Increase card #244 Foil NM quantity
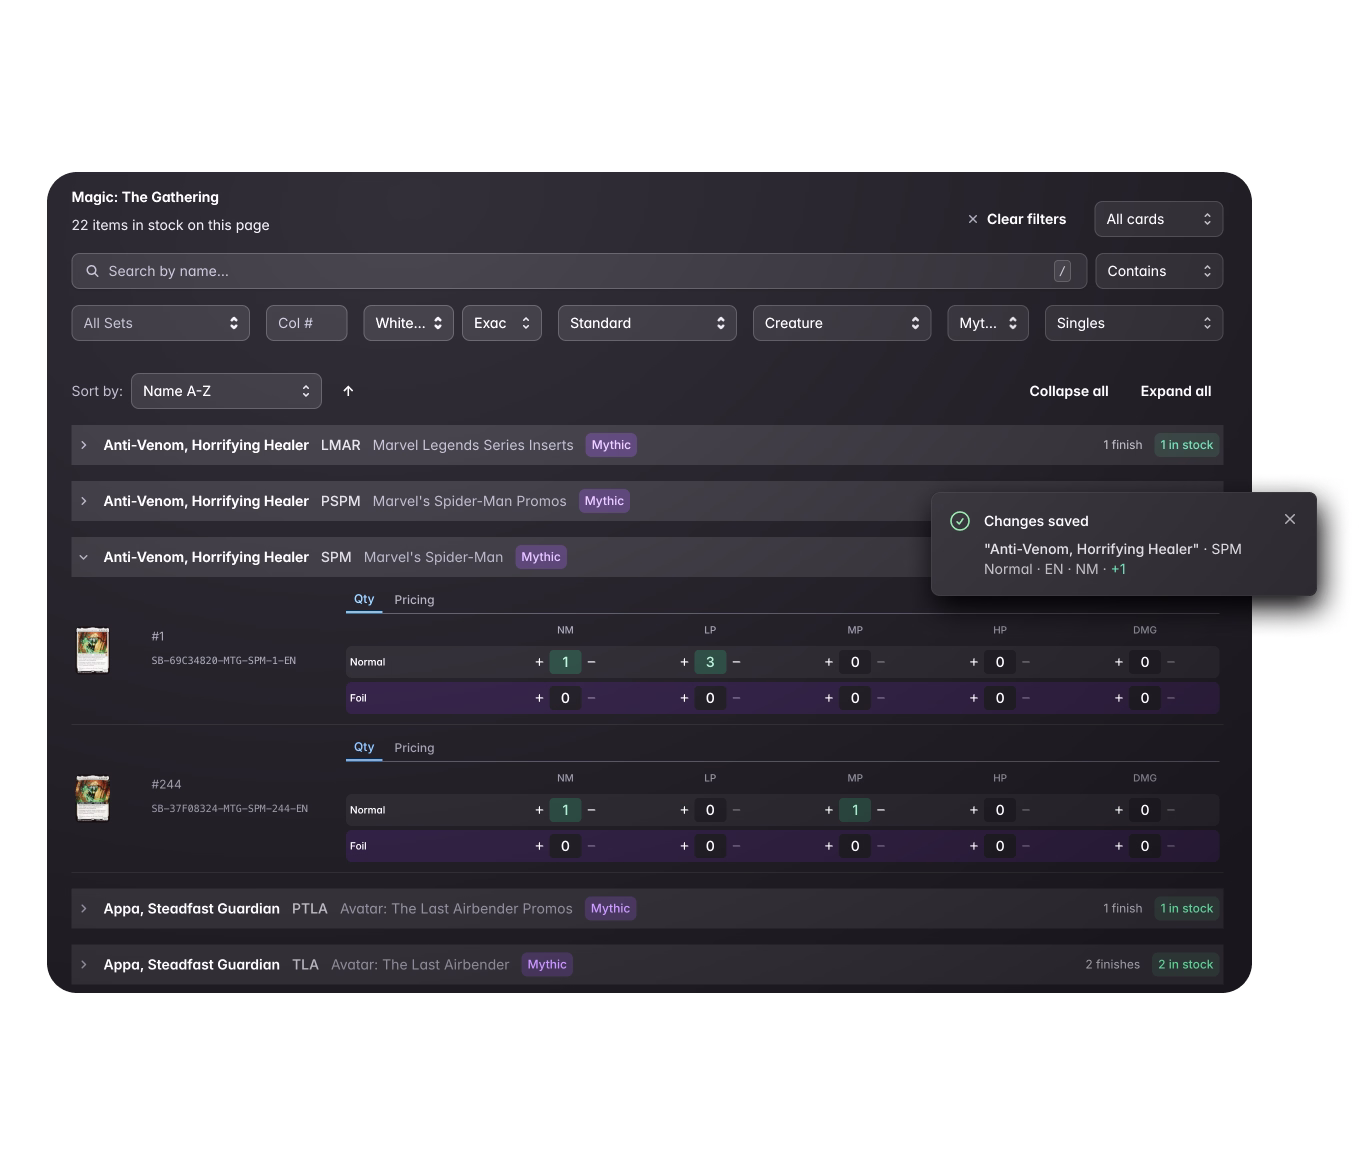The height and width of the screenshot is (1166, 1364). [x=539, y=846]
